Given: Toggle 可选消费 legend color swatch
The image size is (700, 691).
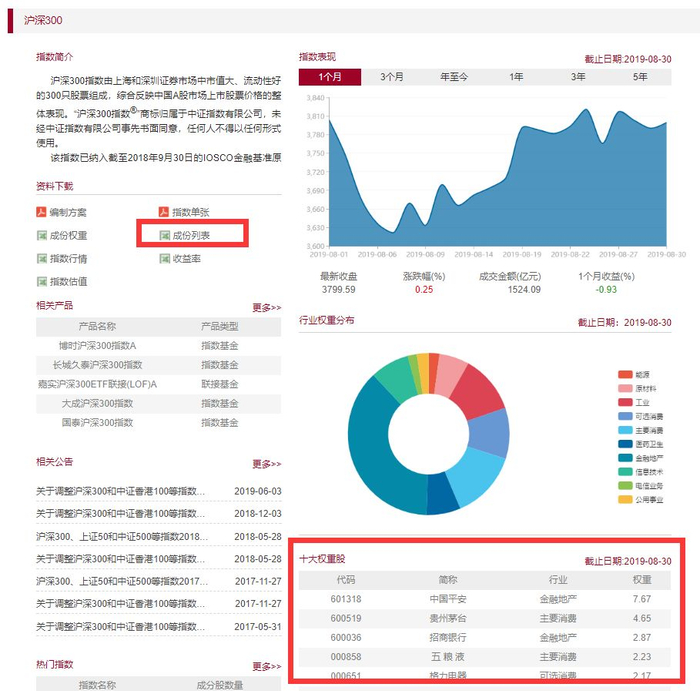Looking at the screenshot, I should point(625,416).
